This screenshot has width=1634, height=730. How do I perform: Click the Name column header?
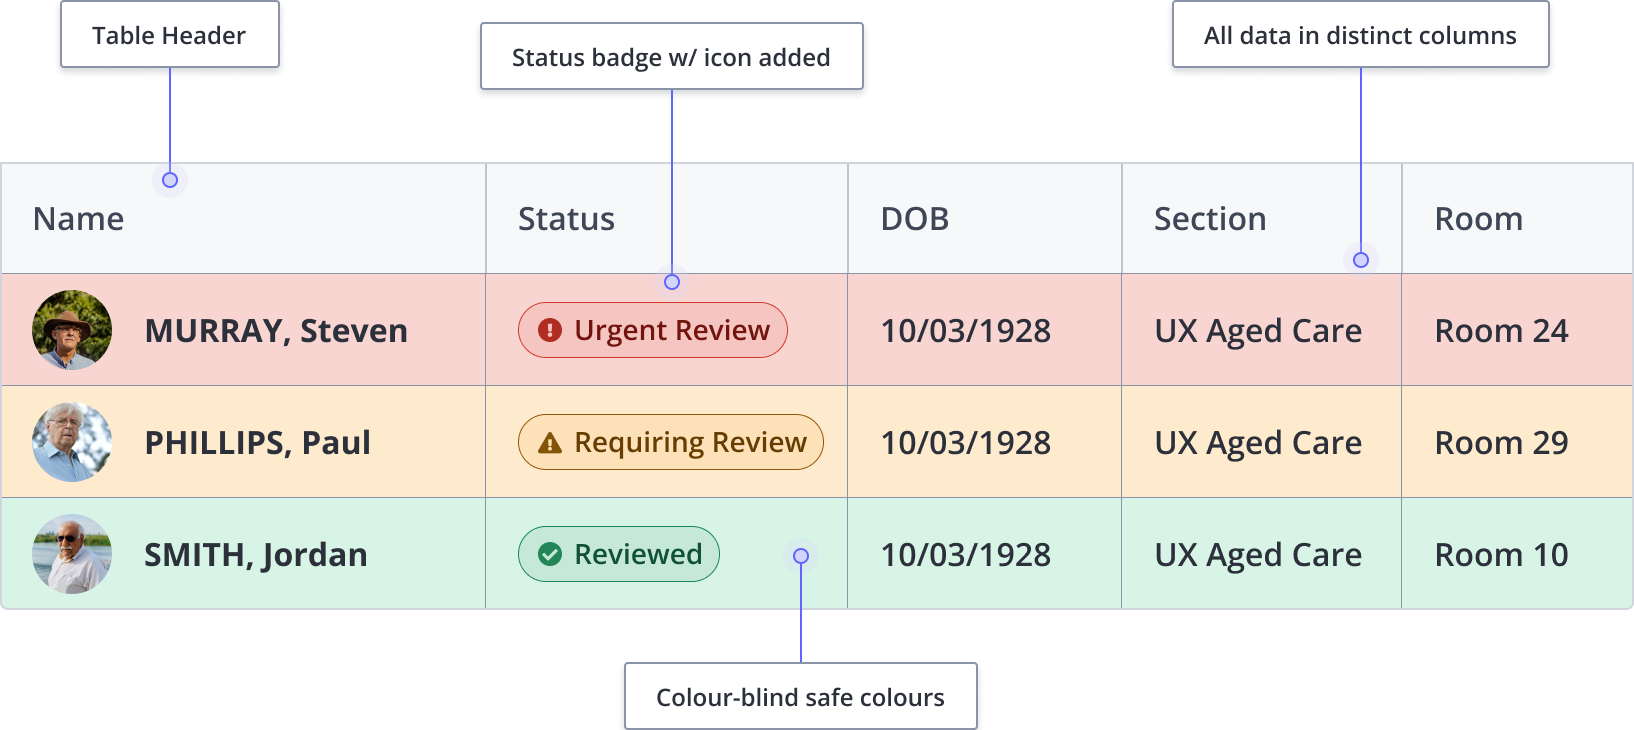78,218
